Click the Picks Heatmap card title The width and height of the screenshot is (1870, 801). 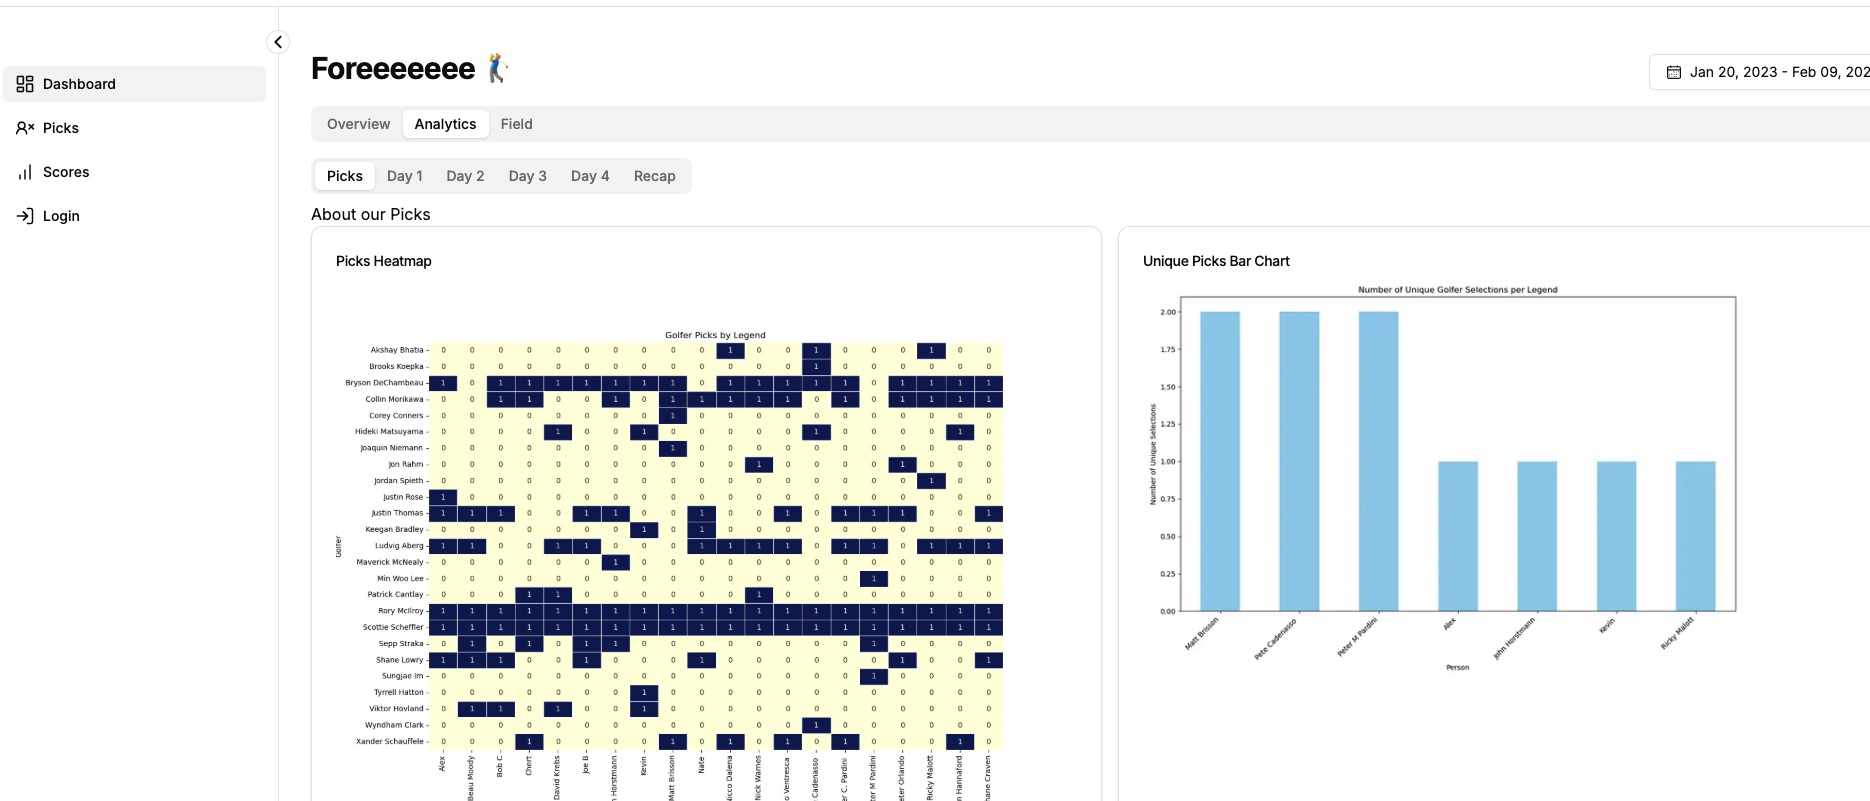click(383, 261)
